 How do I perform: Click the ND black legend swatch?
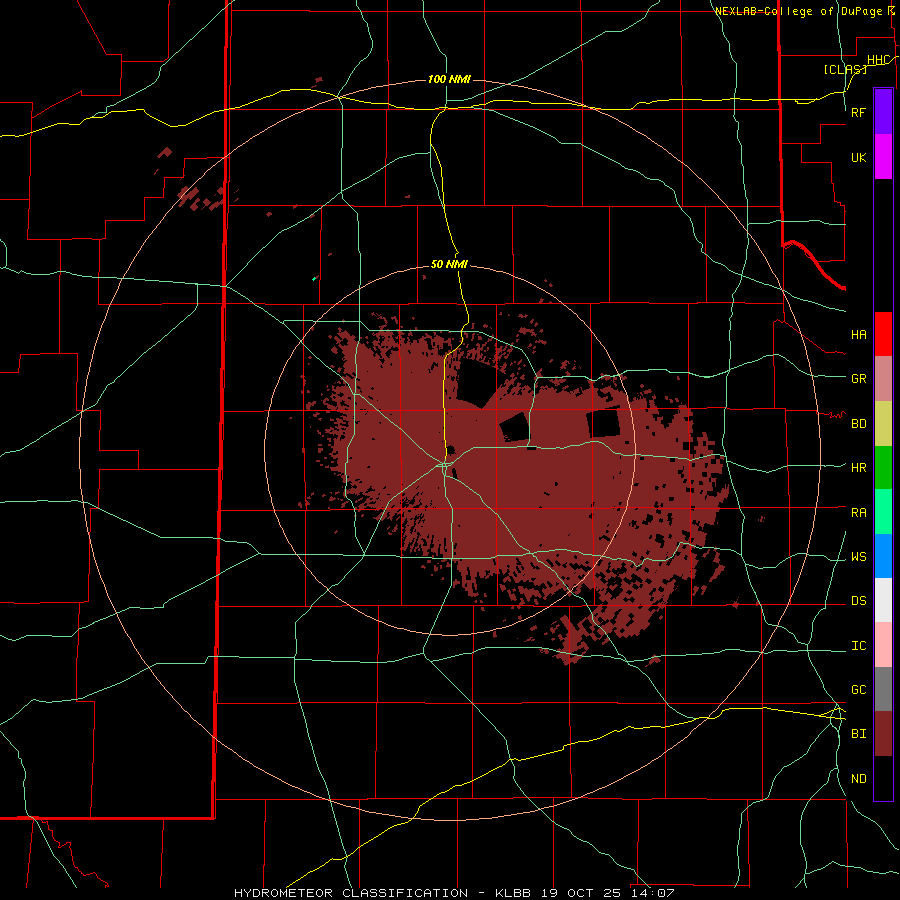[x=883, y=778]
